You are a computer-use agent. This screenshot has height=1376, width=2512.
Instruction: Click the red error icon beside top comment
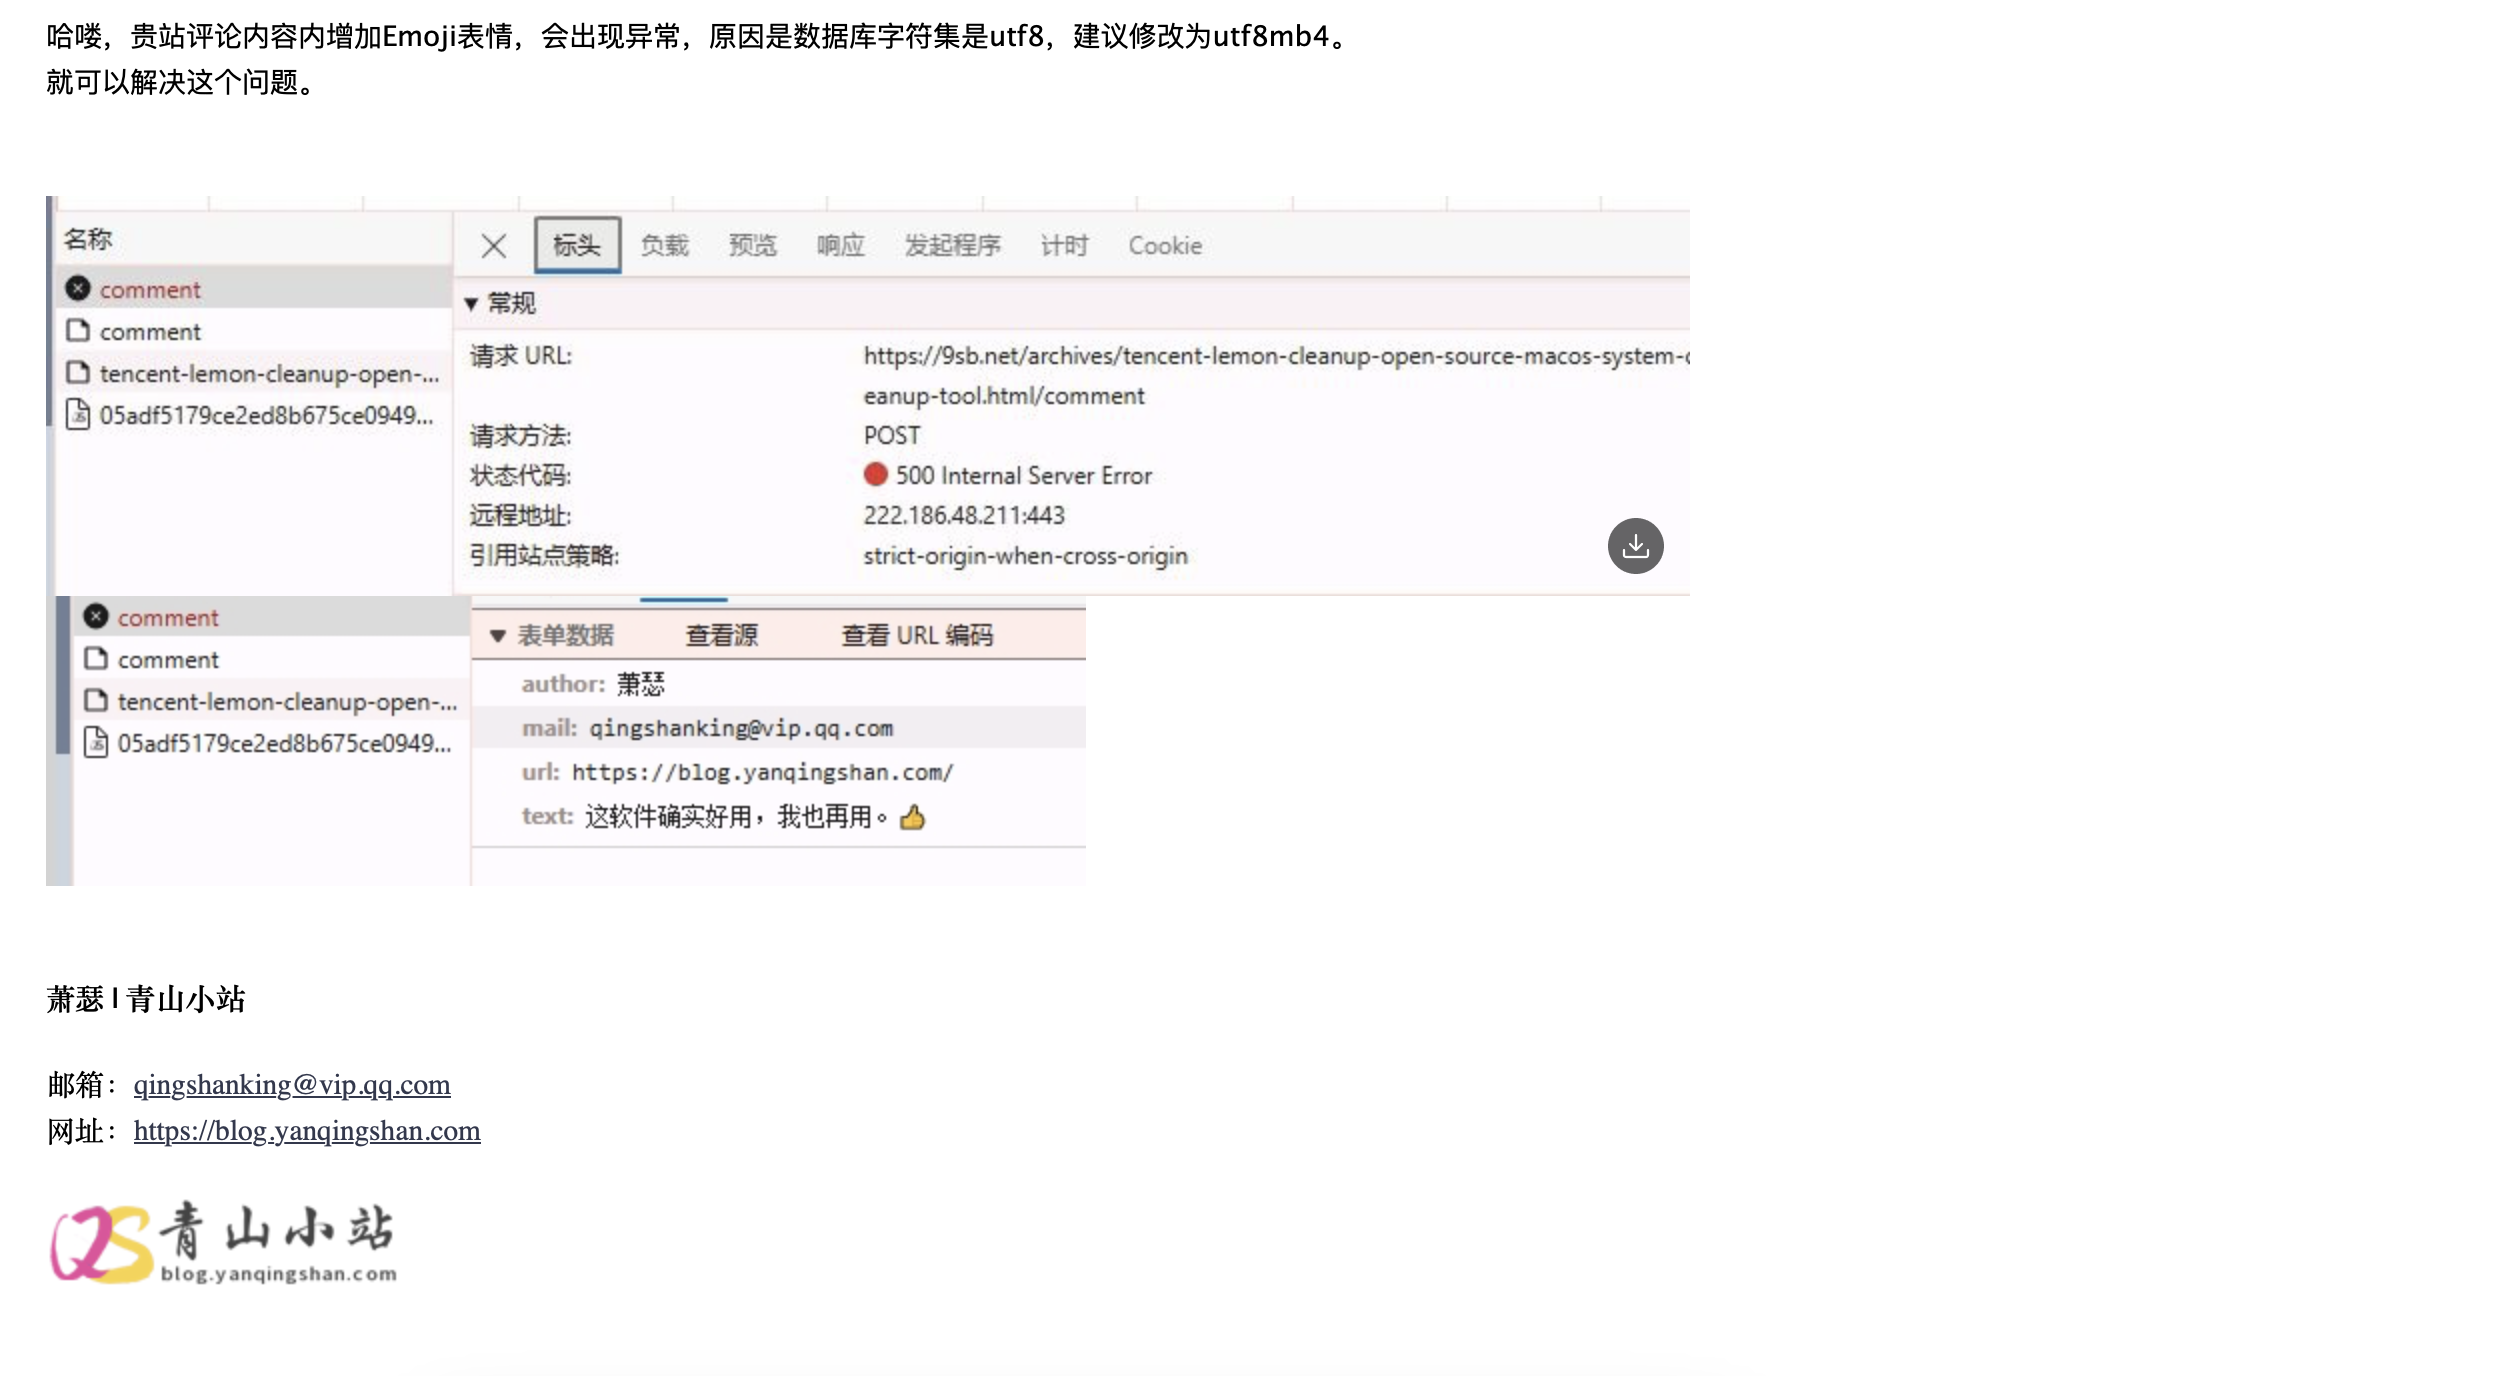pyautogui.click(x=78, y=289)
